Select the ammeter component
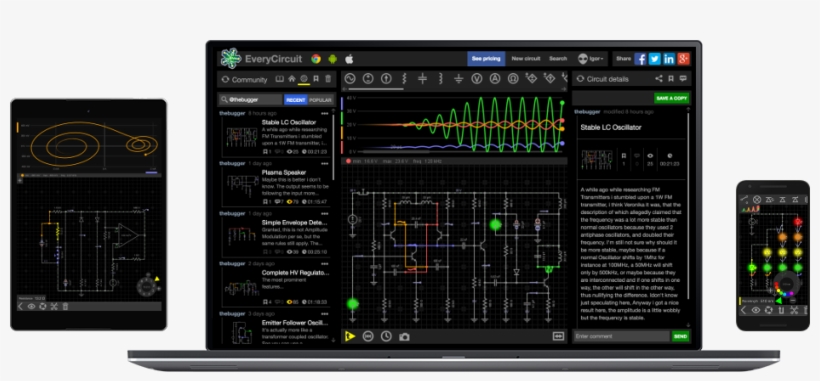 click(495, 79)
